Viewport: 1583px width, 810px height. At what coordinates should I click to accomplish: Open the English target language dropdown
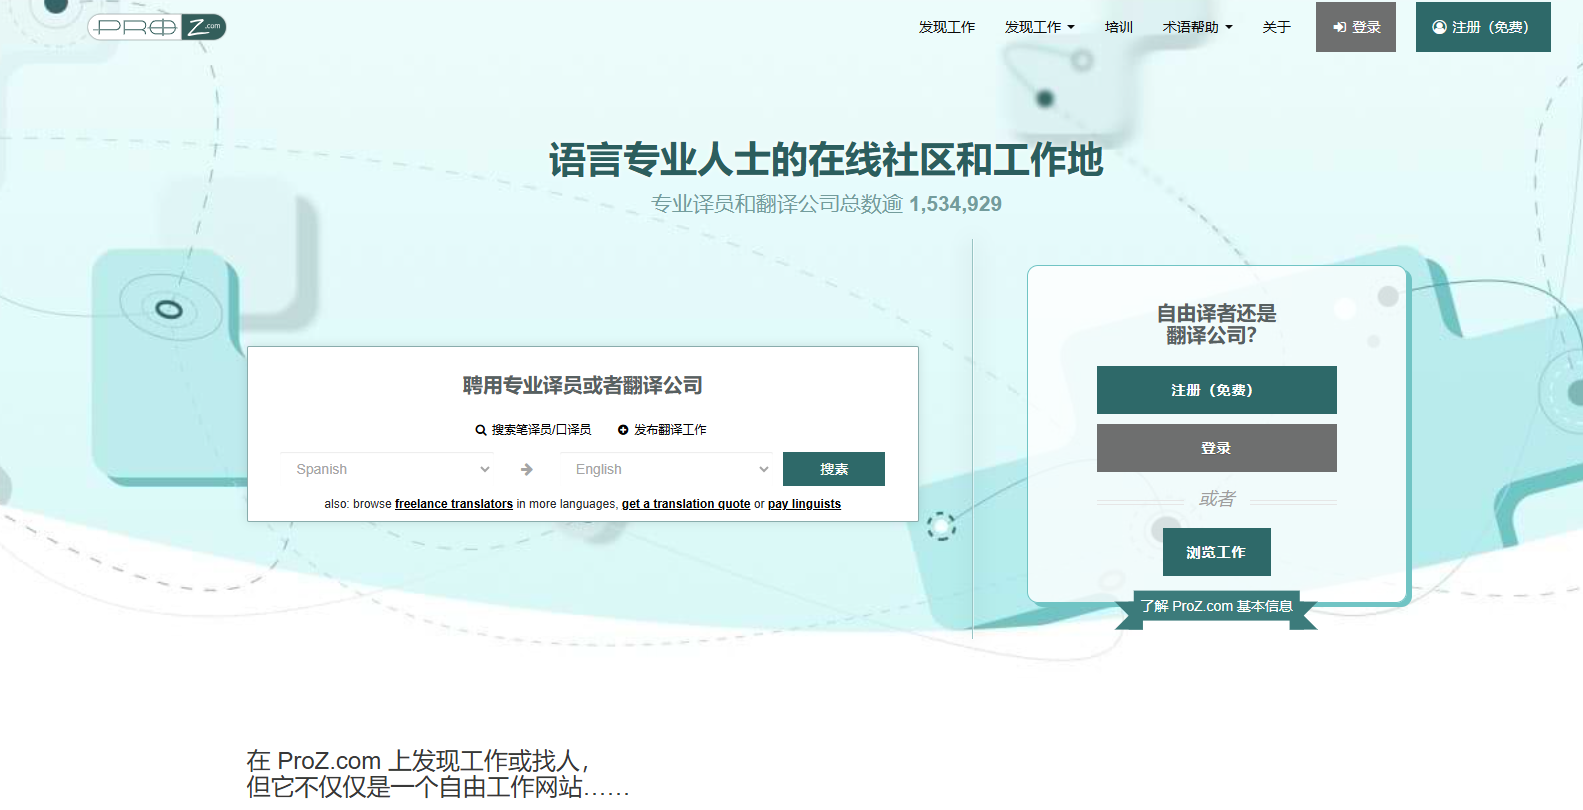(x=670, y=469)
